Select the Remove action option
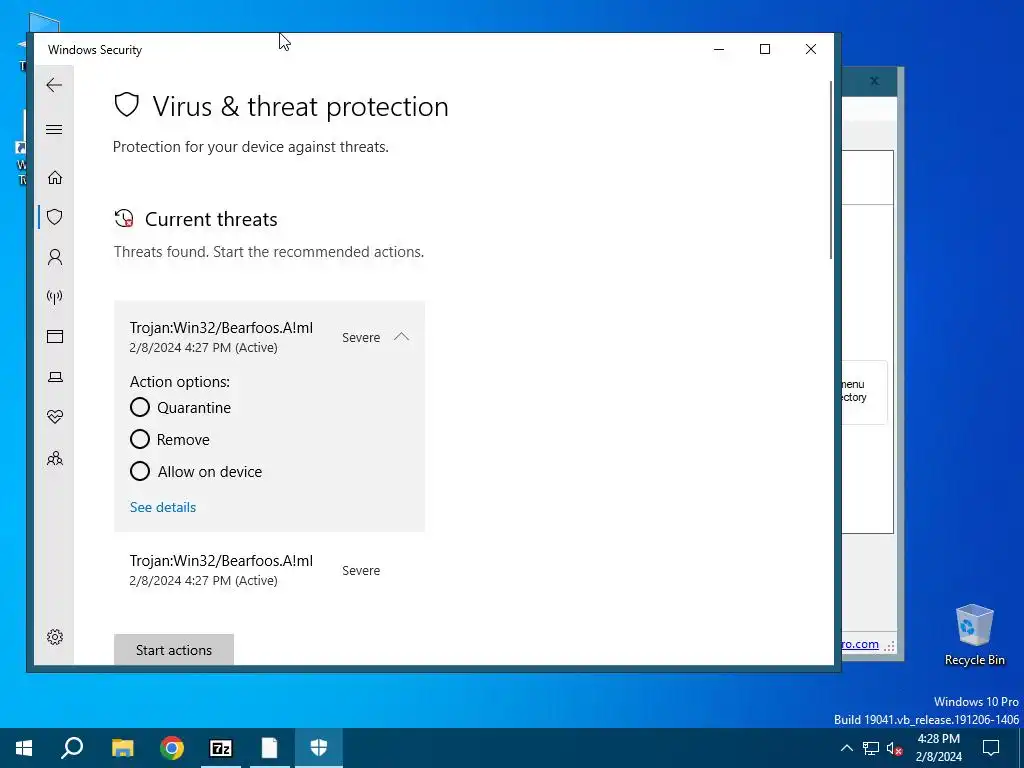Screen dimensions: 1024x768 pos(140,440)
